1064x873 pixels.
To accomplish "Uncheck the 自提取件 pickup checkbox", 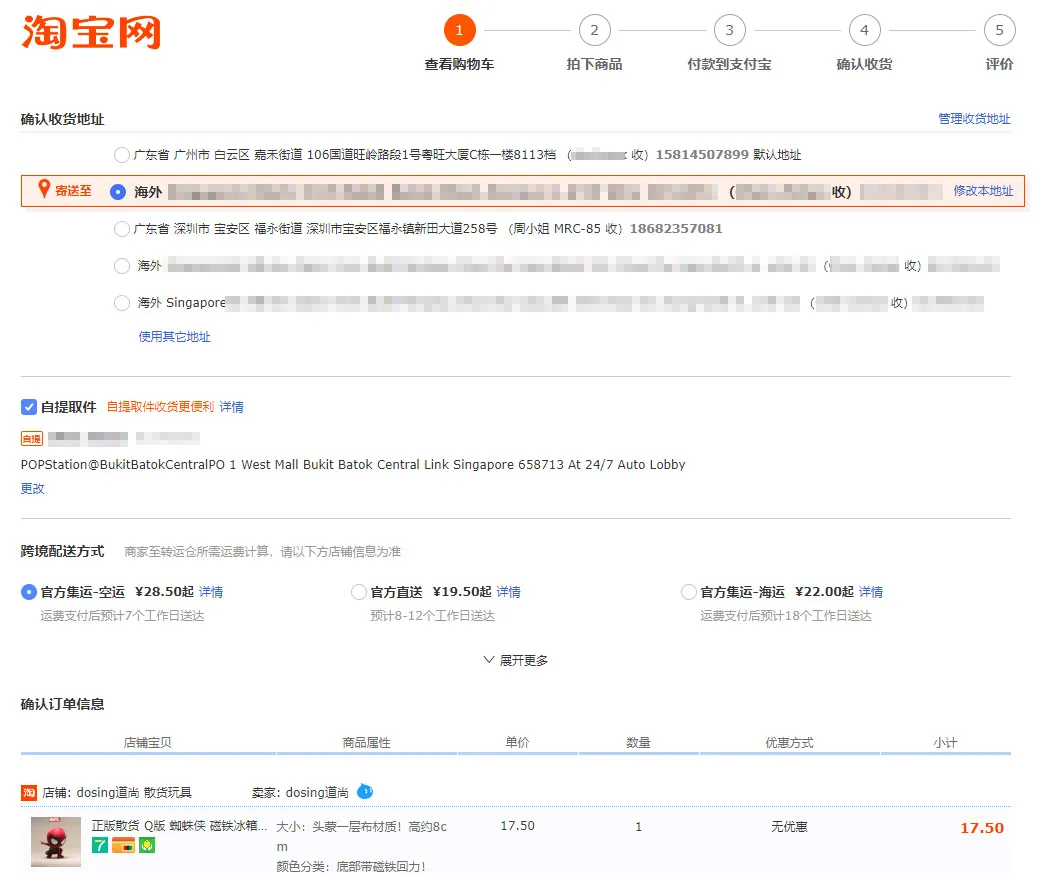I will point(29,406).
